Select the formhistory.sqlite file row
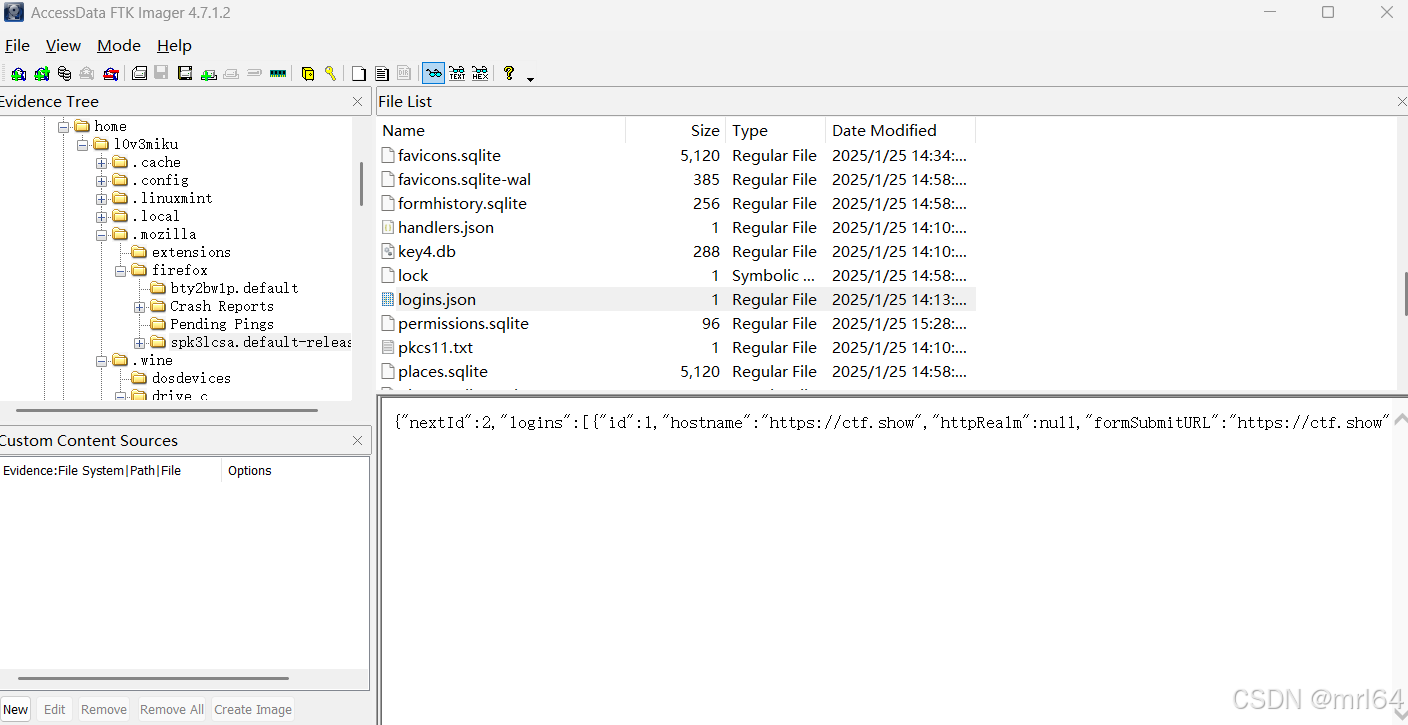1408x725 pixels. (x=676, y=204)
